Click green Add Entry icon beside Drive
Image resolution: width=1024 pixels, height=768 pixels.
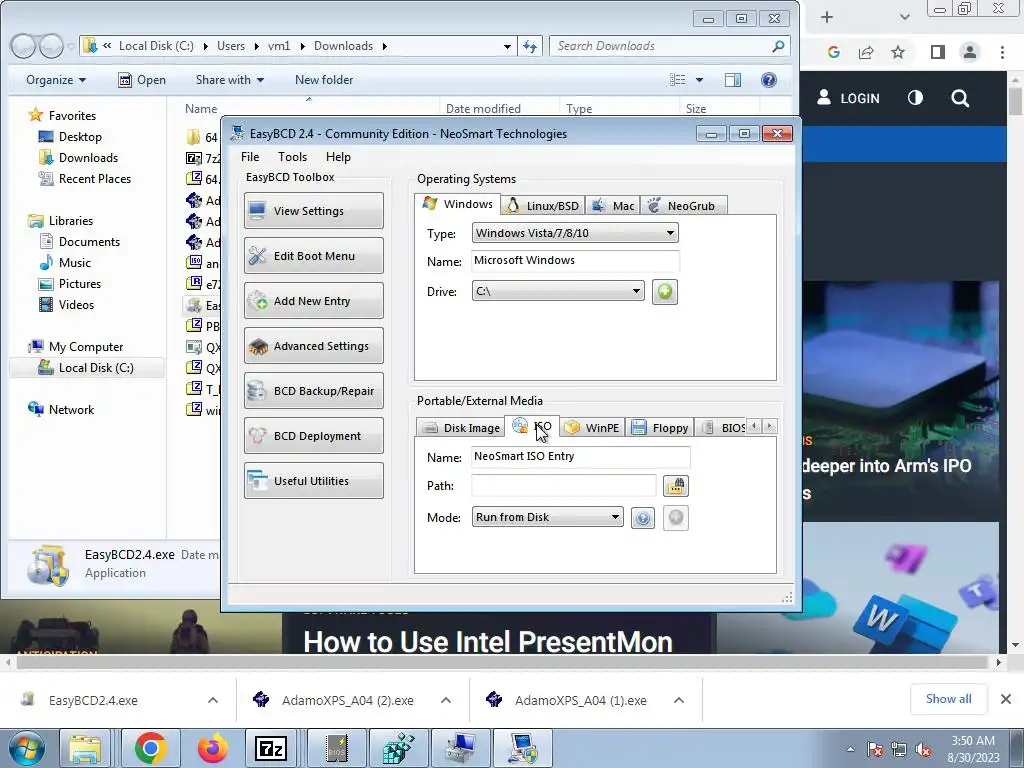[664, 291]
